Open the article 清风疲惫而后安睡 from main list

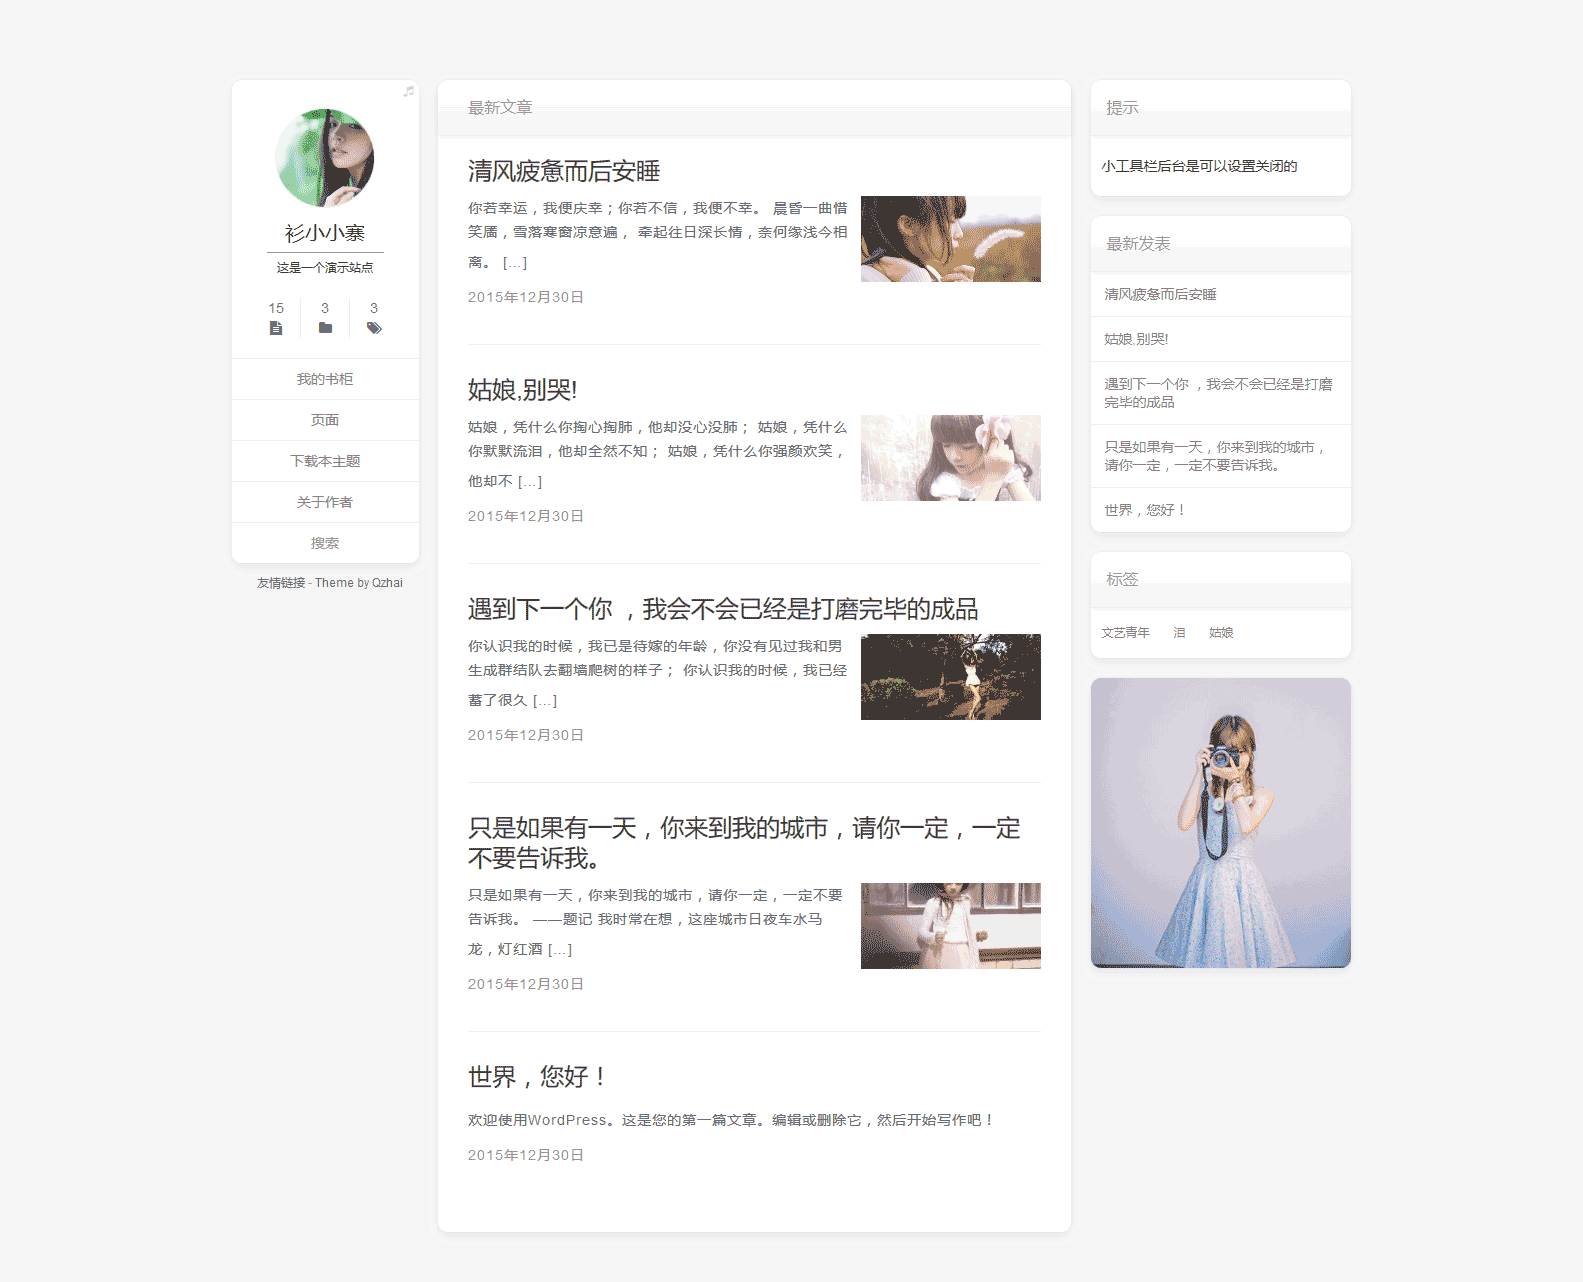click(564, 171)
